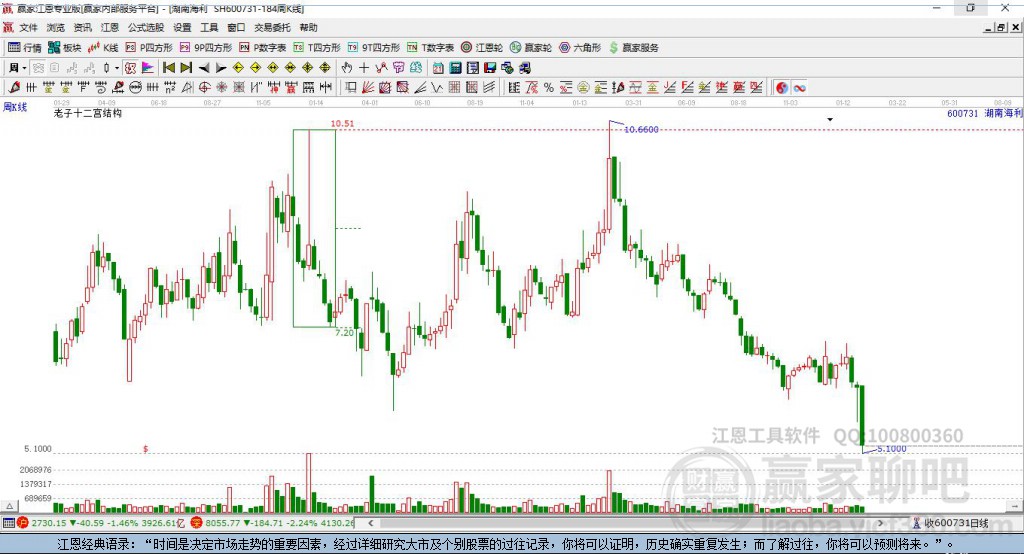
Task: Open the 公式选股 menu
Action: (146, 27)
